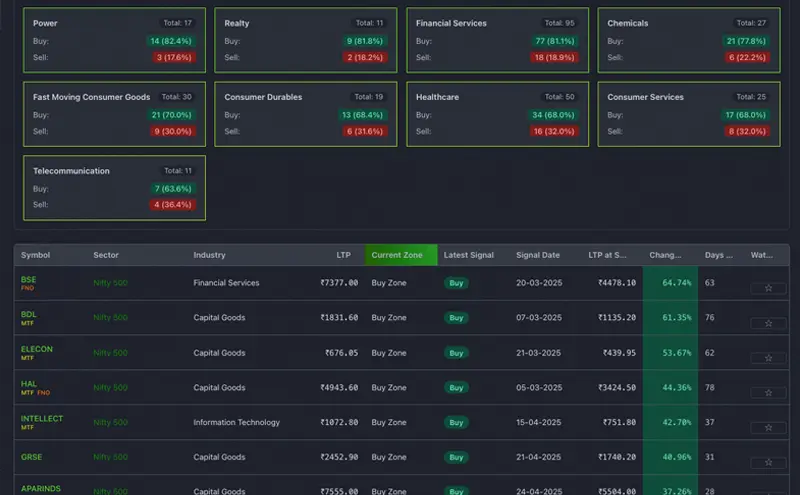Open the APARINDS symbol link
The image size is (800, 495).
click(41, 489)
